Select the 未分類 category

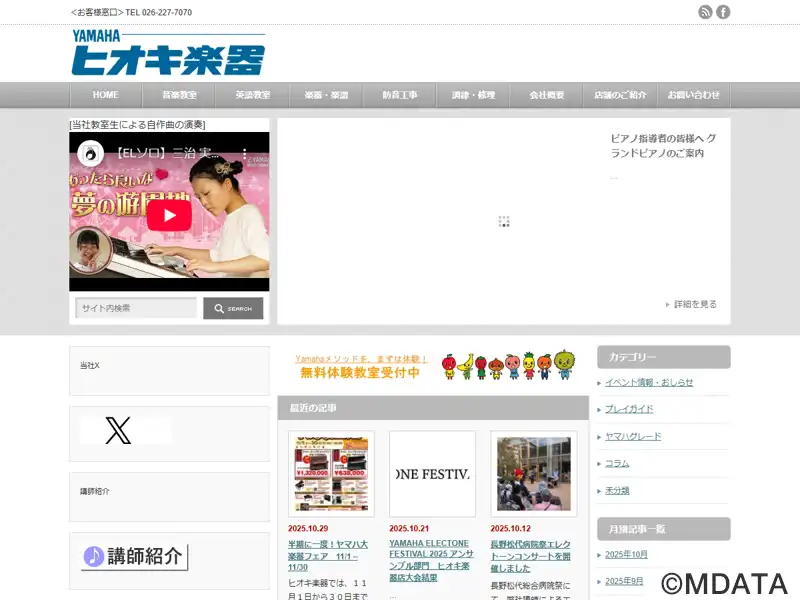[x=617, y=490]
